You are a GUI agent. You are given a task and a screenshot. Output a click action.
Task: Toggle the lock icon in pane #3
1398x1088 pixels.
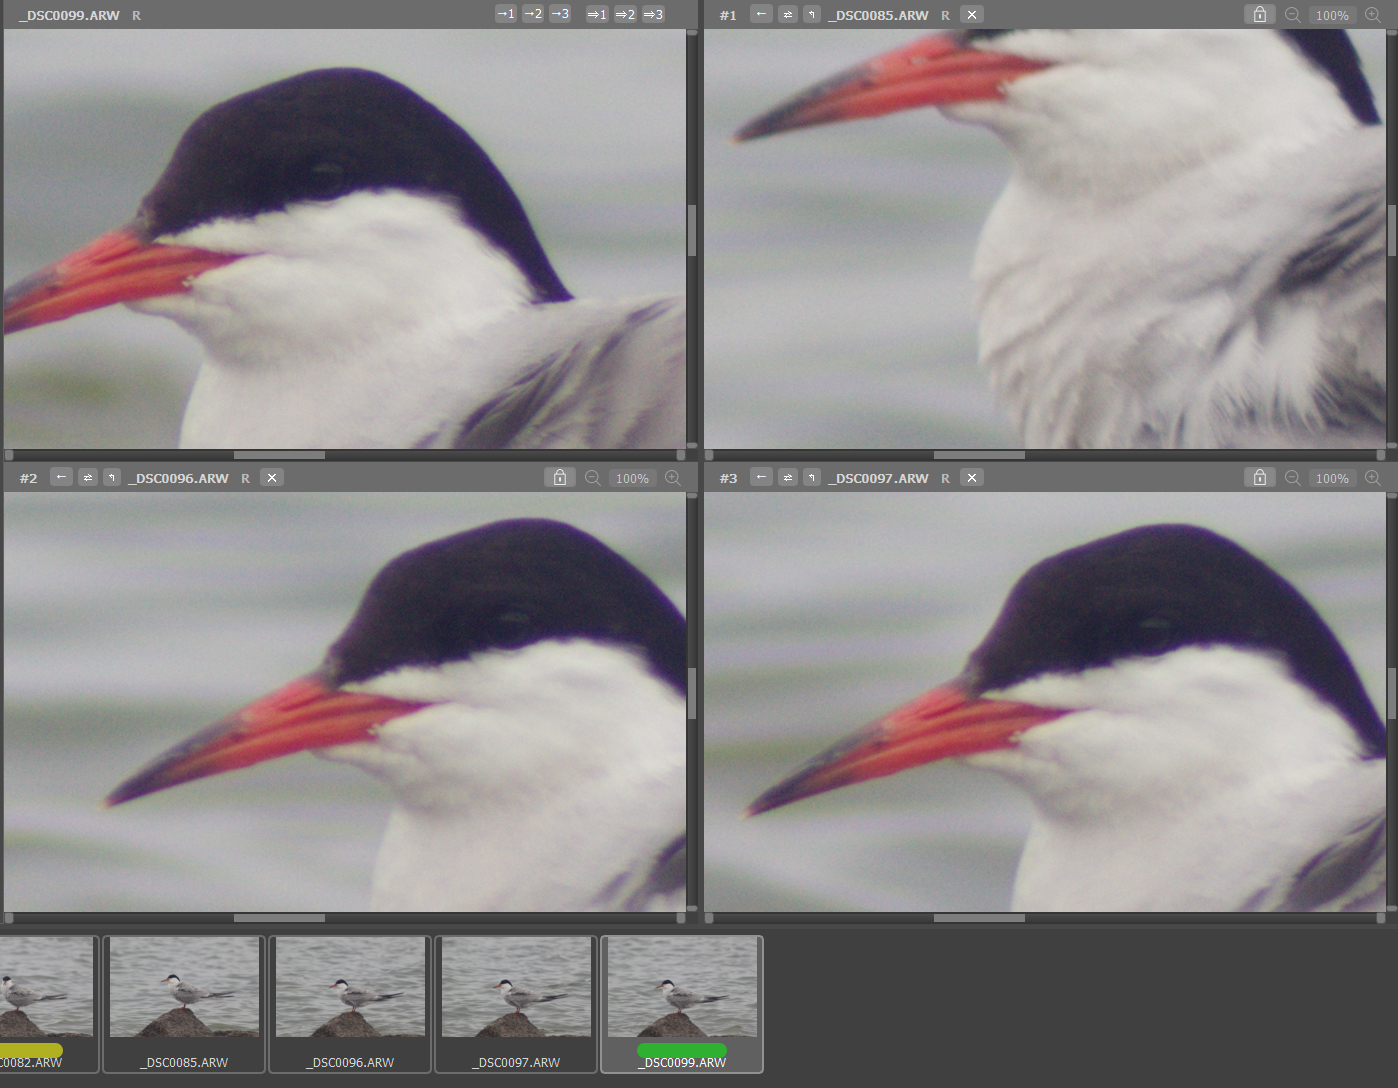[1259, 478]
